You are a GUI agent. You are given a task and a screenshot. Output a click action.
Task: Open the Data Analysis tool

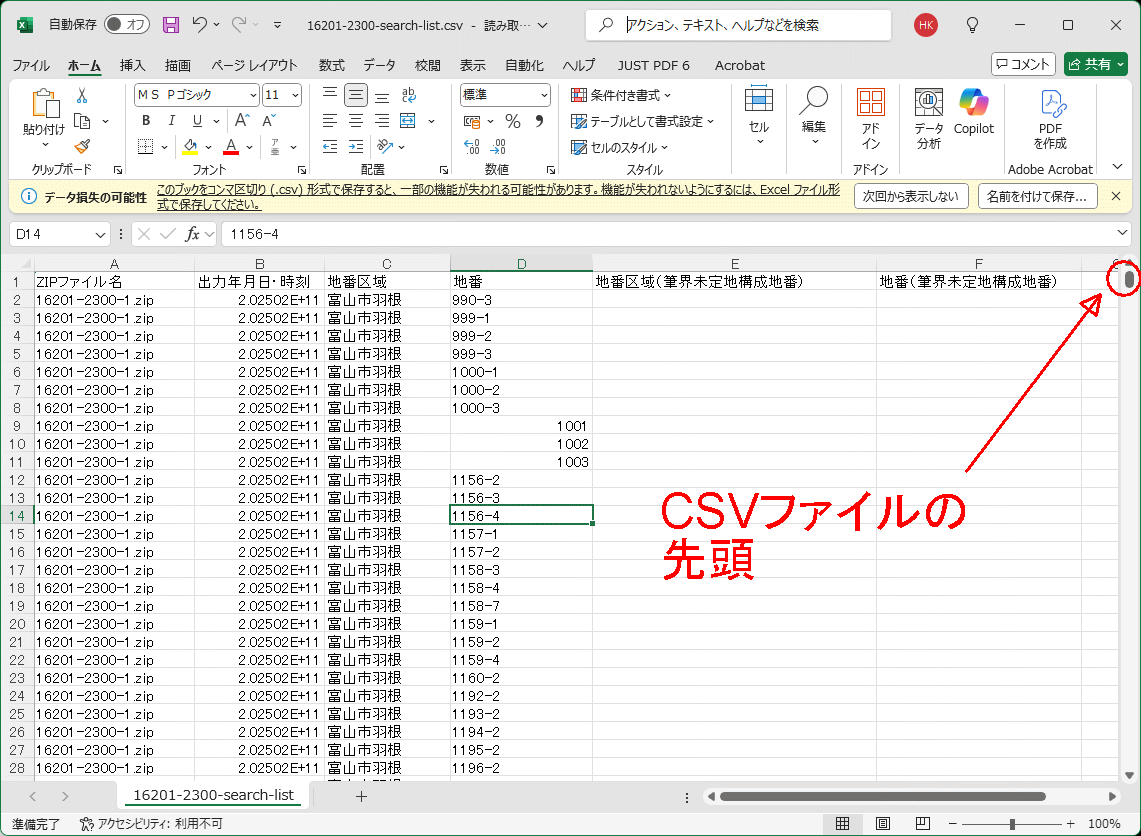tap(929, 118)
